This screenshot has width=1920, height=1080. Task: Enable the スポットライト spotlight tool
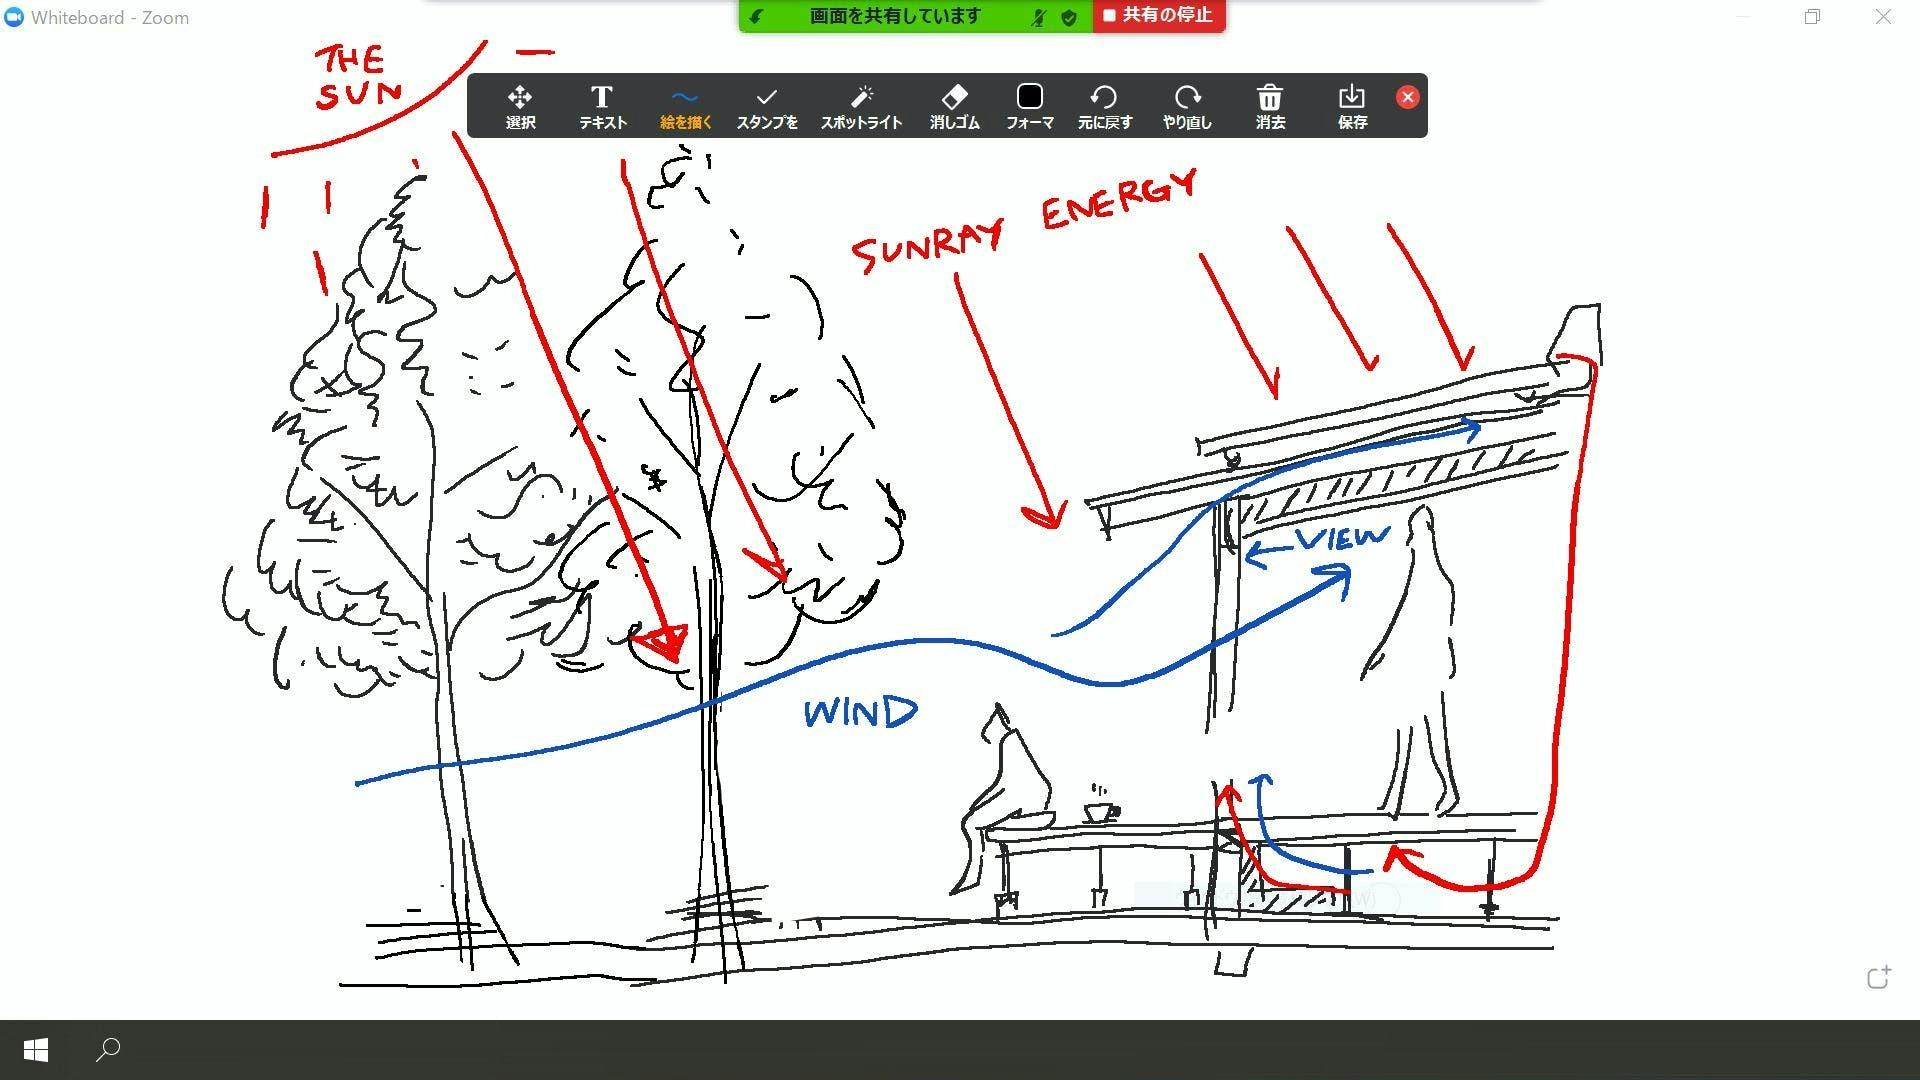[861, 106]
